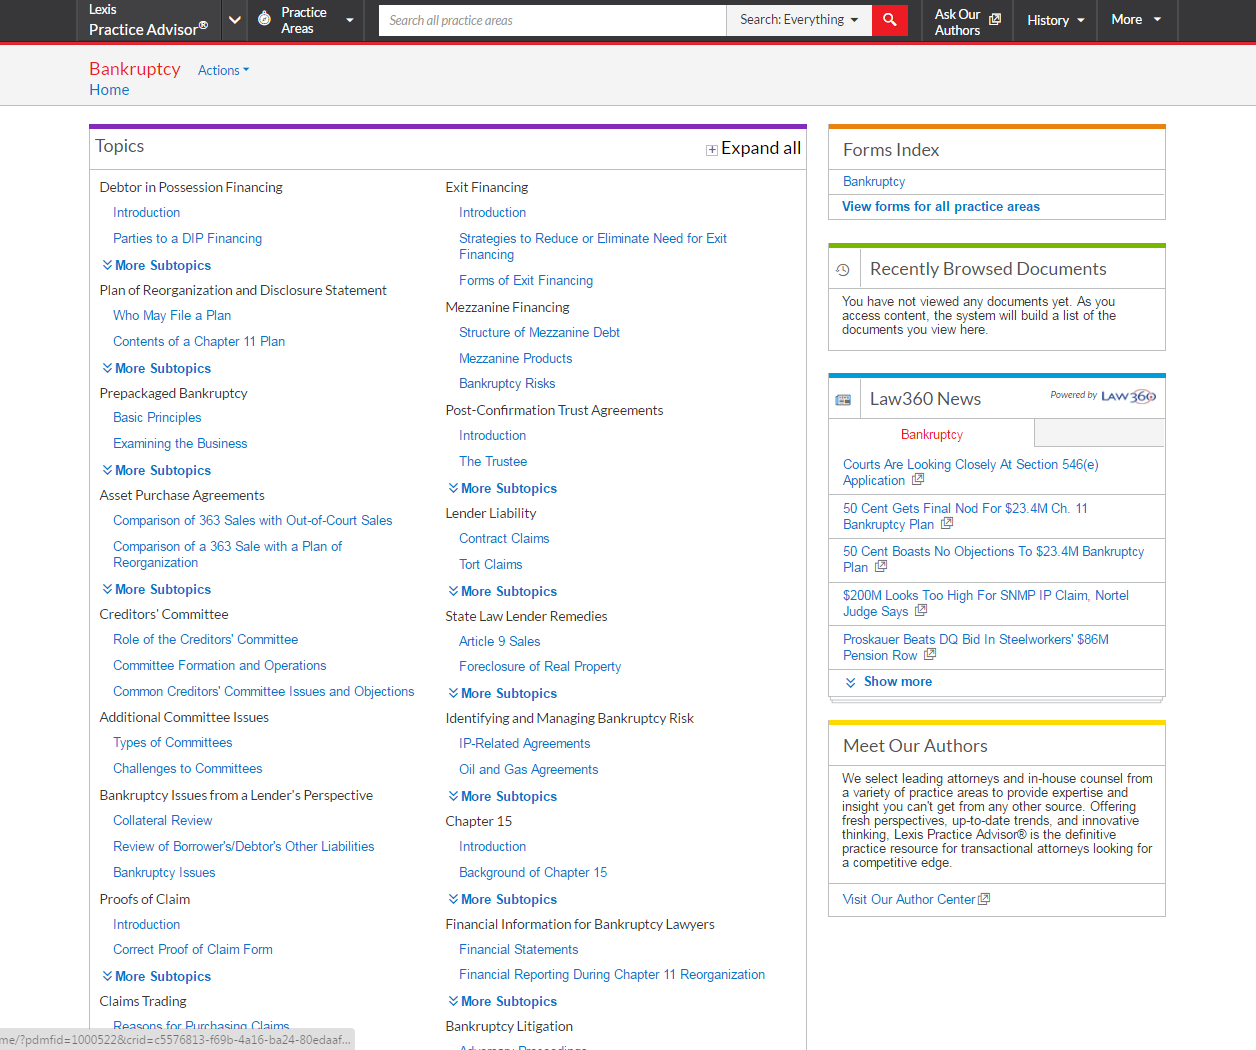The width and height of the screenshot is (1256, 1050).
Task: Open the More dropdown menu
Action: (x=1136, y=19)
